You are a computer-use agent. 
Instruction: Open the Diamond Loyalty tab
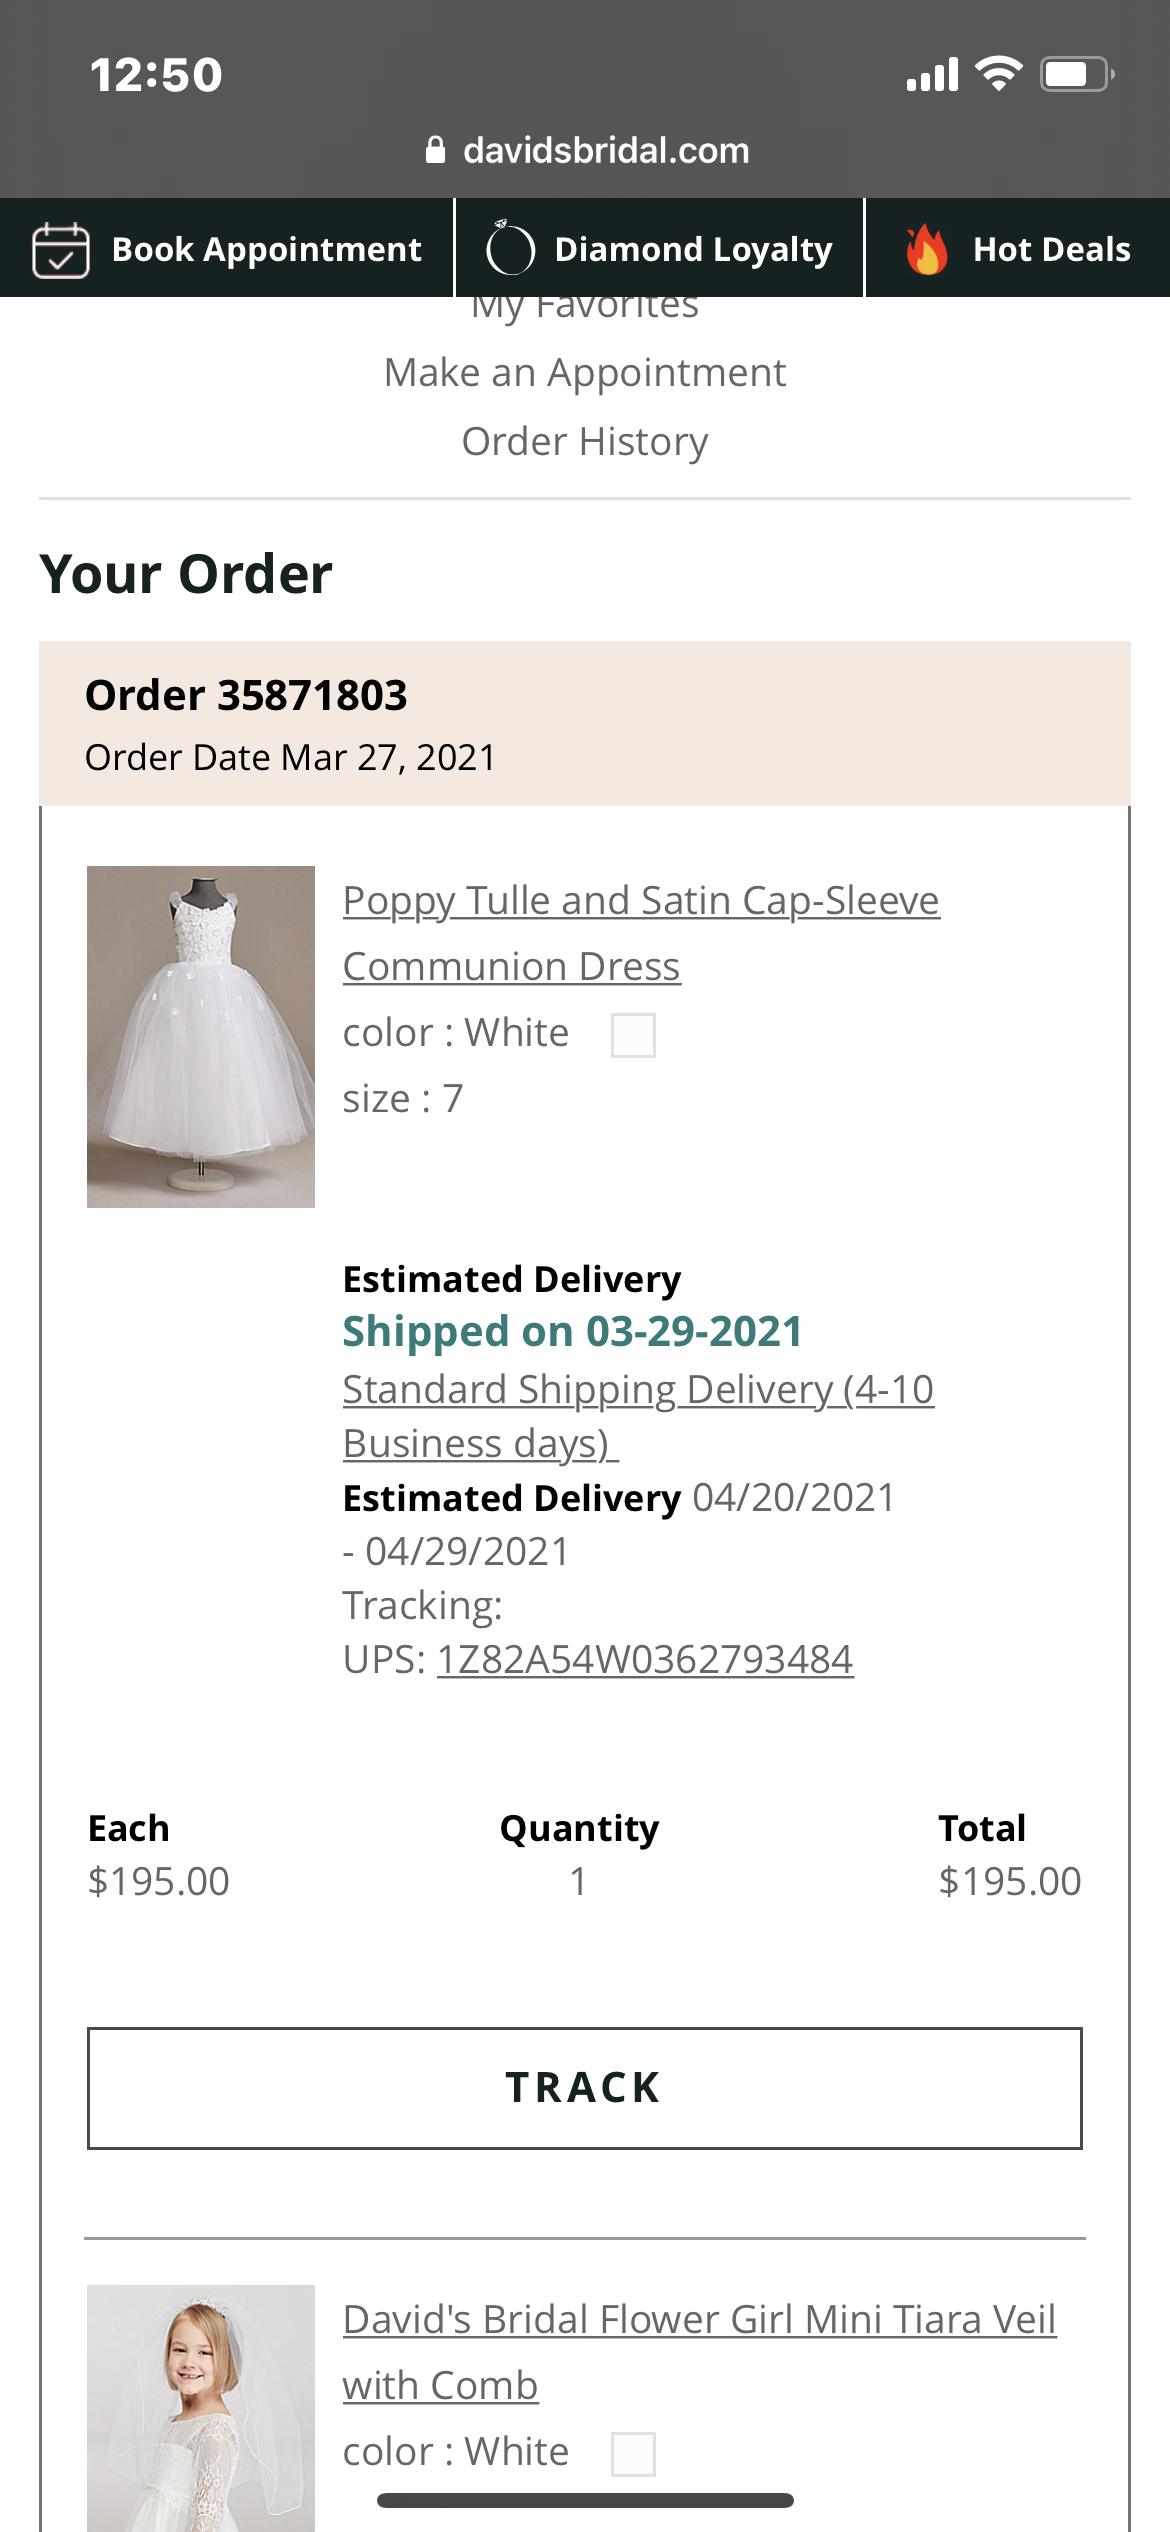(692, 249)
